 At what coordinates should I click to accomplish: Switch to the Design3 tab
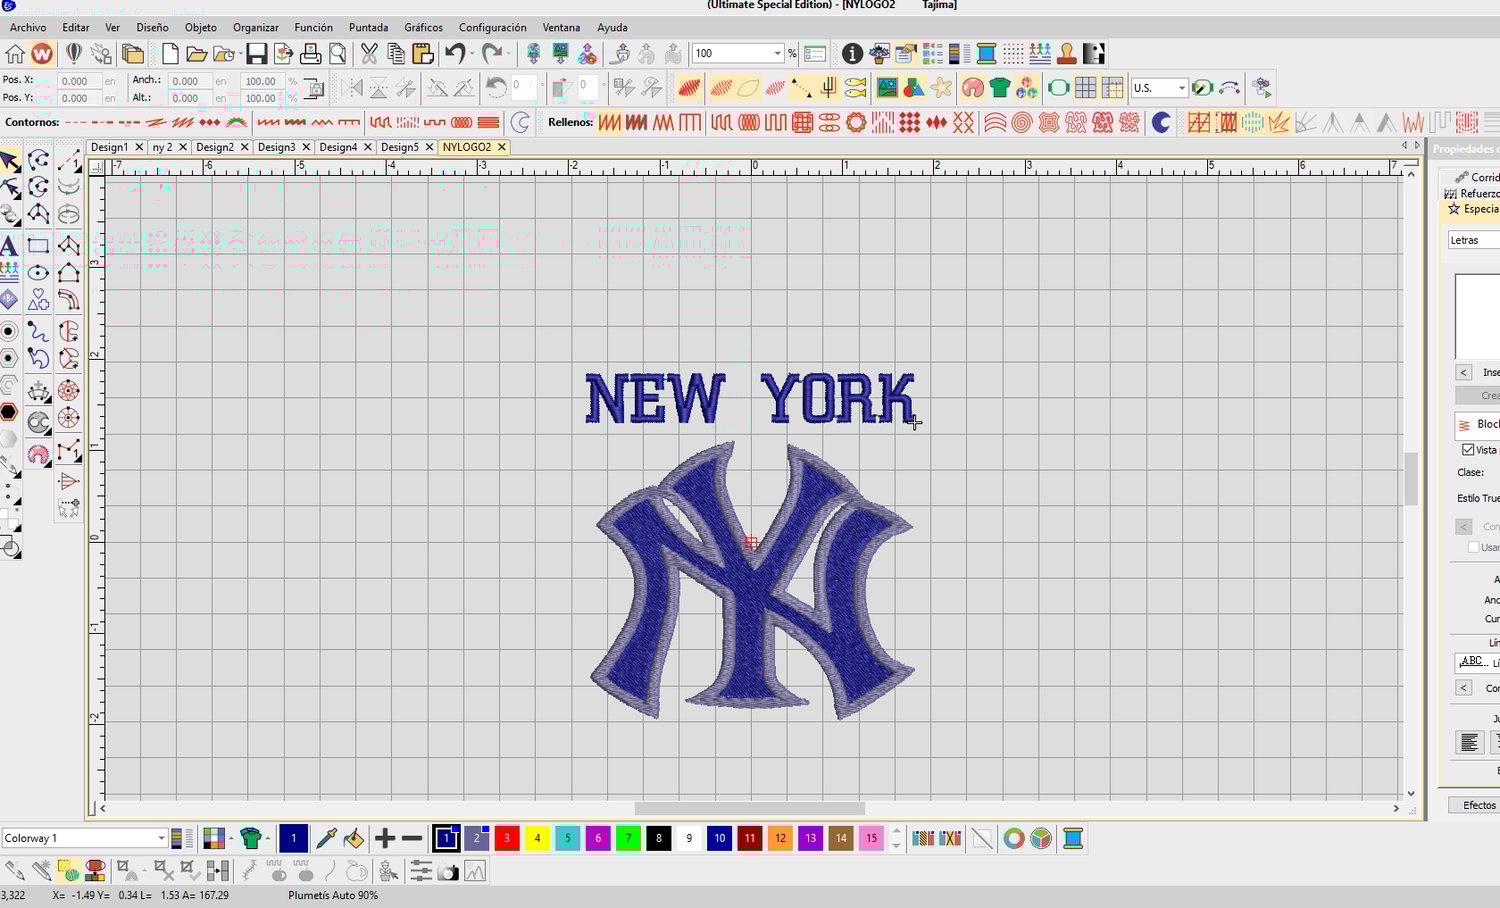tap(276, 147)
